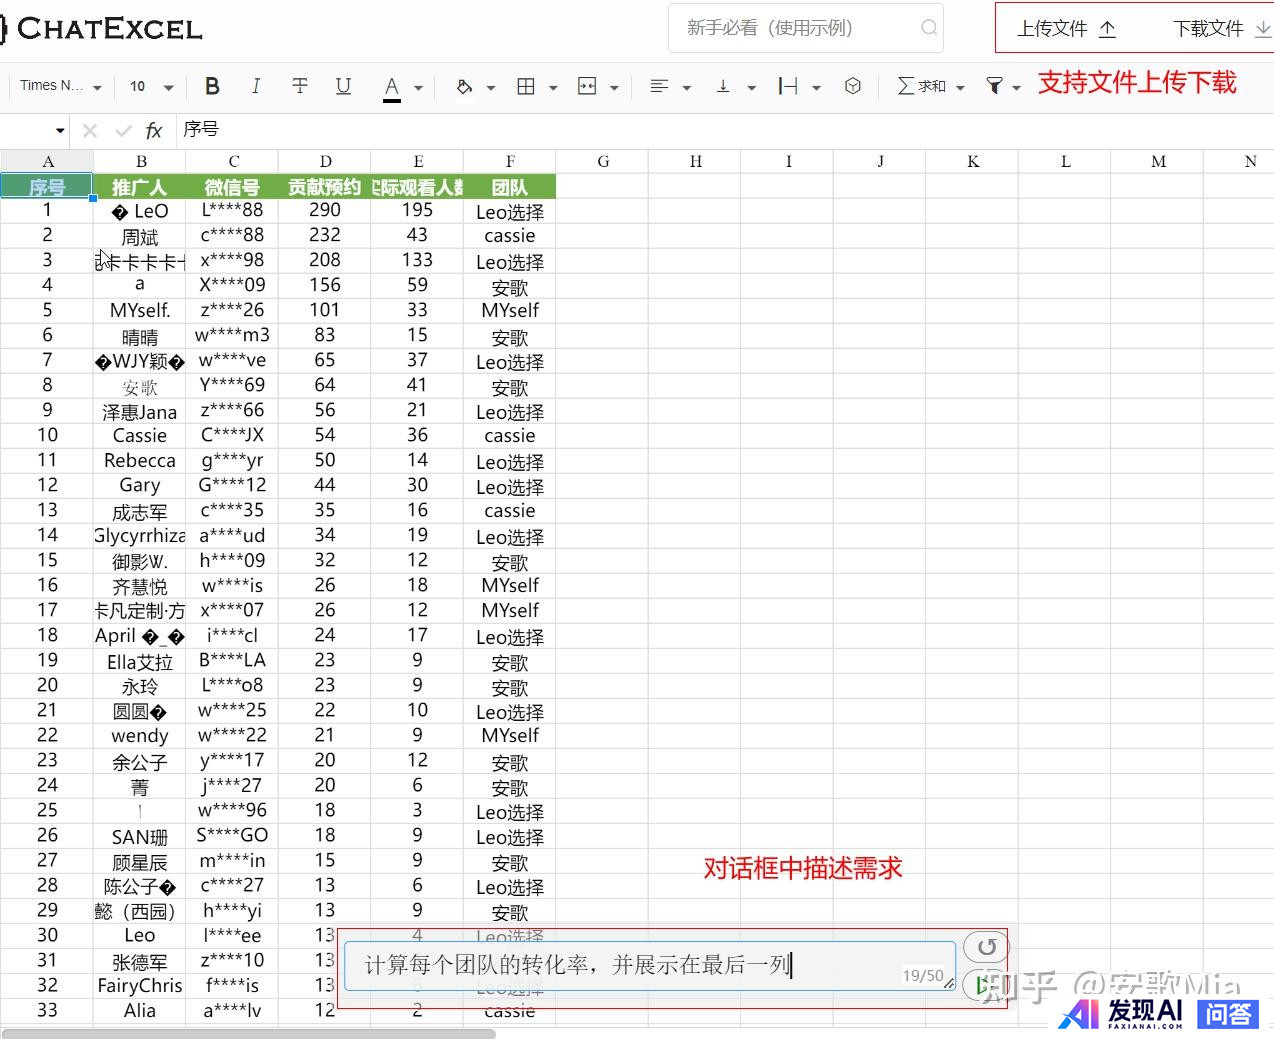The height and width of the screenshot is (1039, 1274).
Task: Click the cell with value 156
Action: coord(325,286)
